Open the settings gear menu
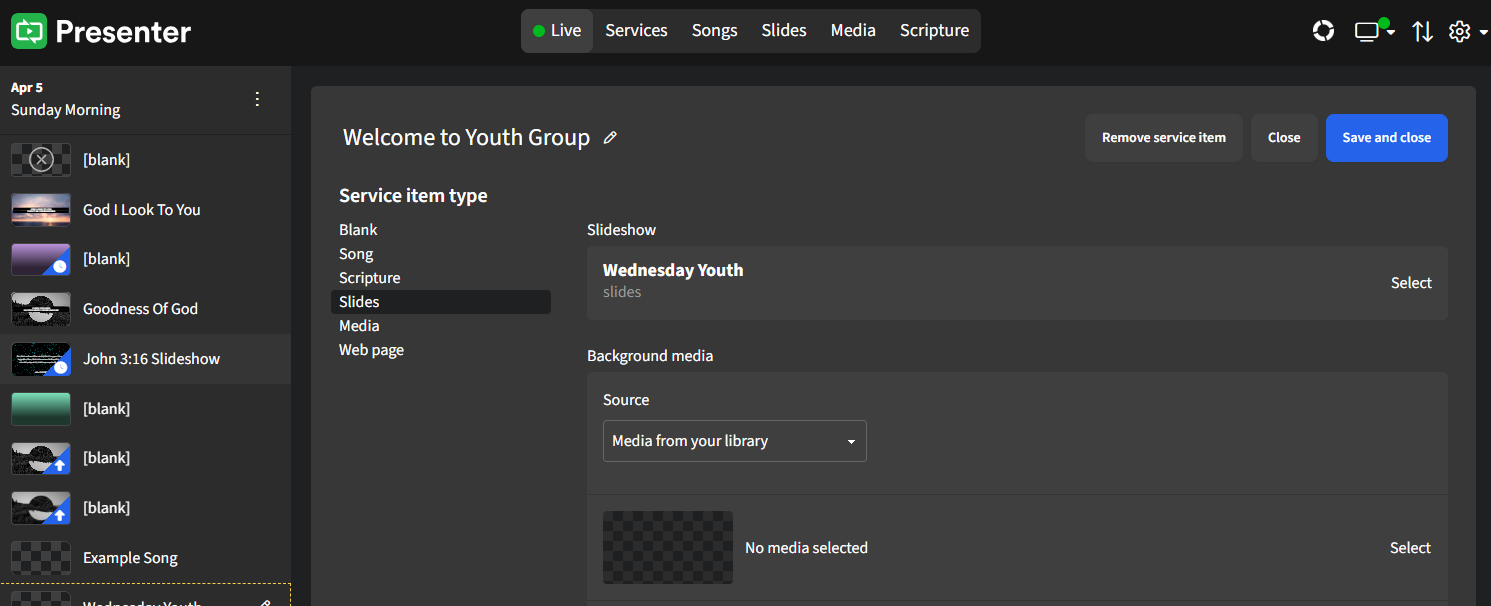The width and height of the screenshot is (1491, 606). click(1459, 31)
